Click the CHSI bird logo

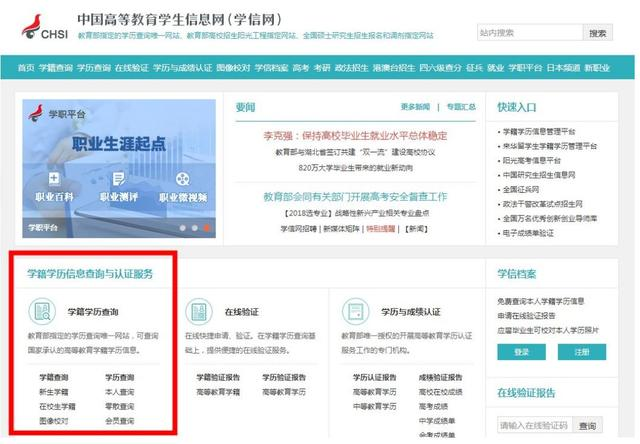pos(31,27)
